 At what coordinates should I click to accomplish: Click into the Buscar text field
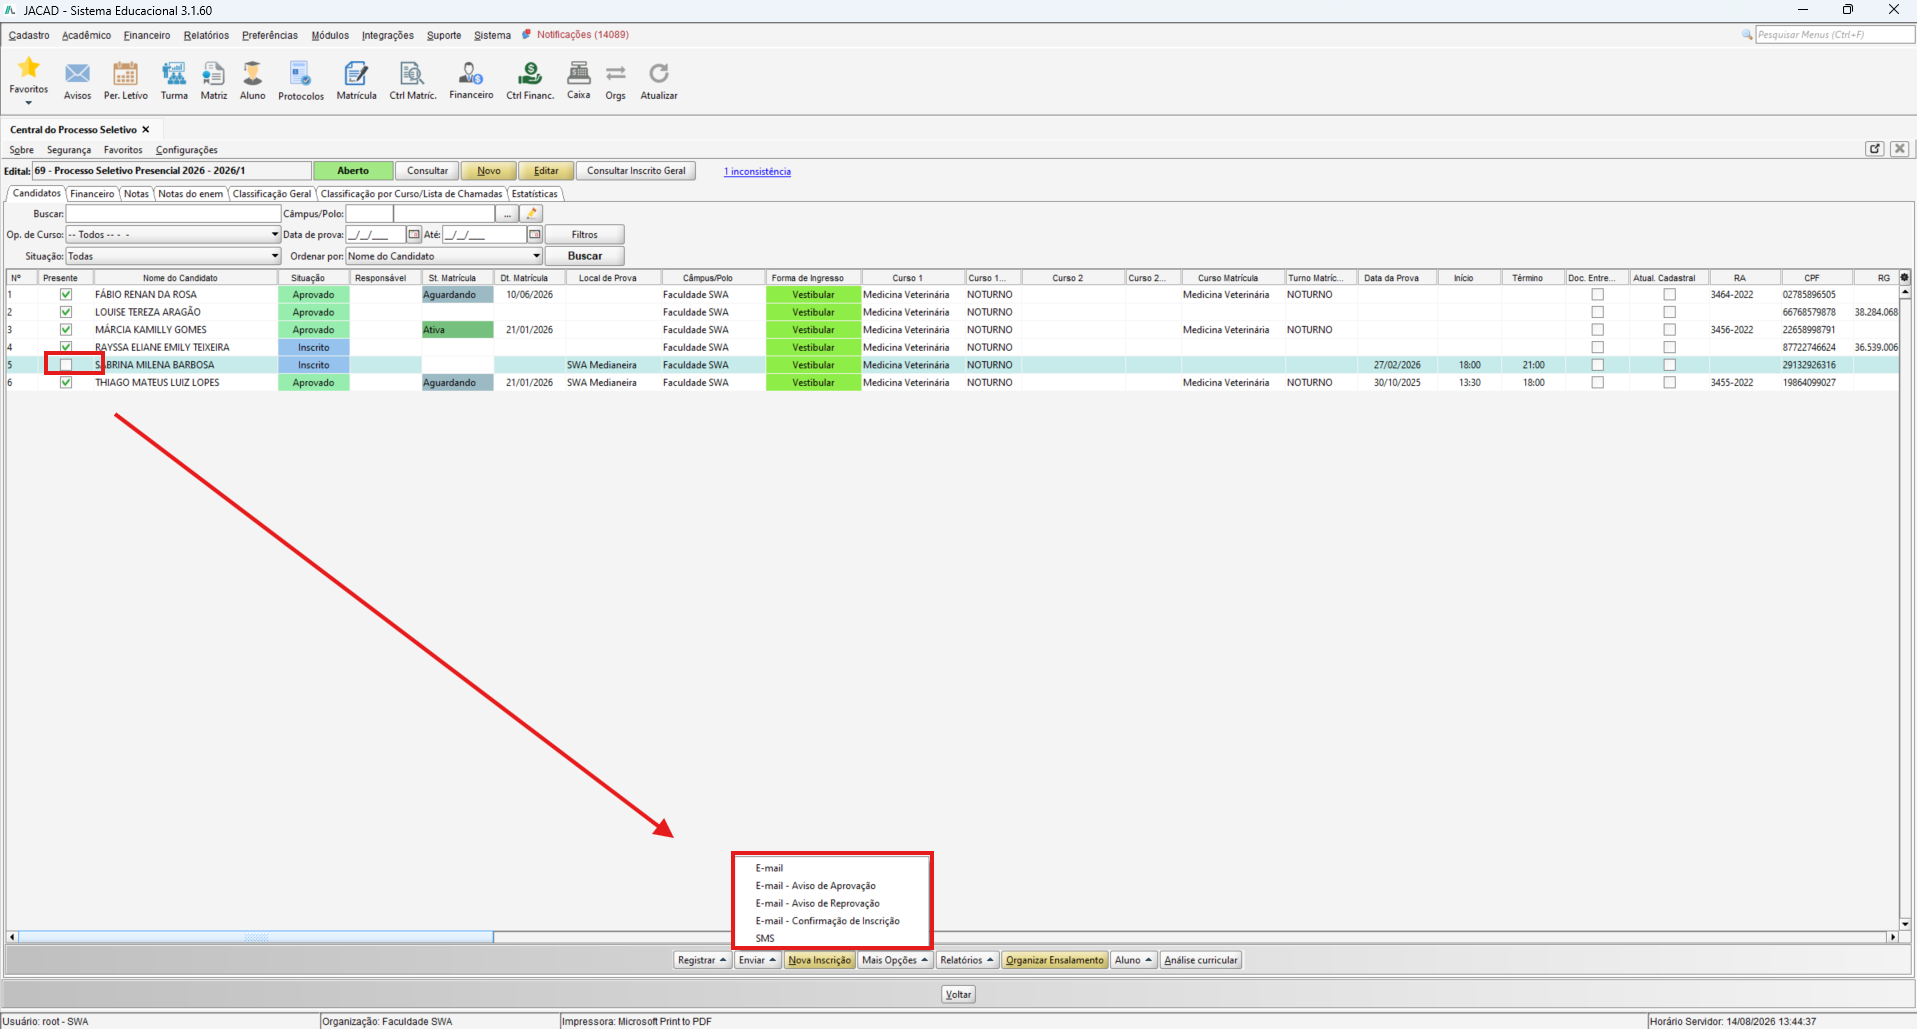[x=173, y=213]
